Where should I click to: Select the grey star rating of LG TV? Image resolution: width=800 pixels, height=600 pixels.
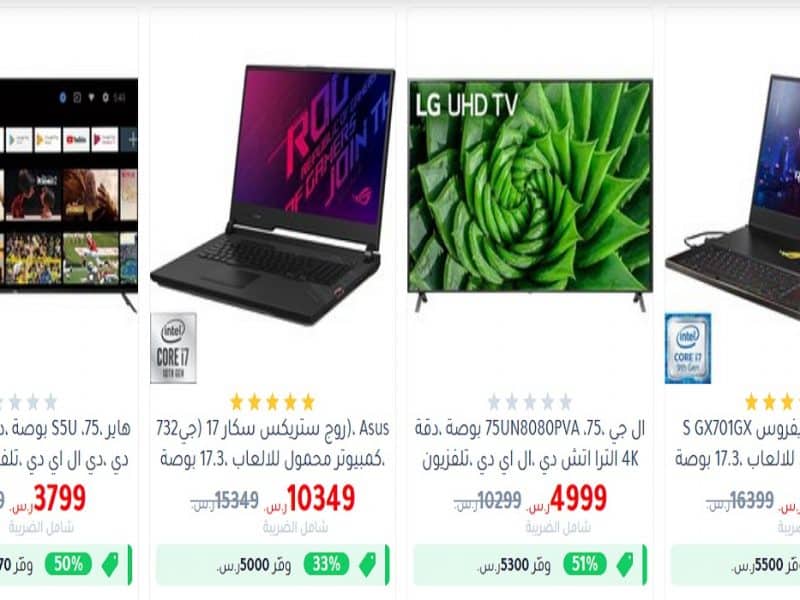[x=530, y=402]
